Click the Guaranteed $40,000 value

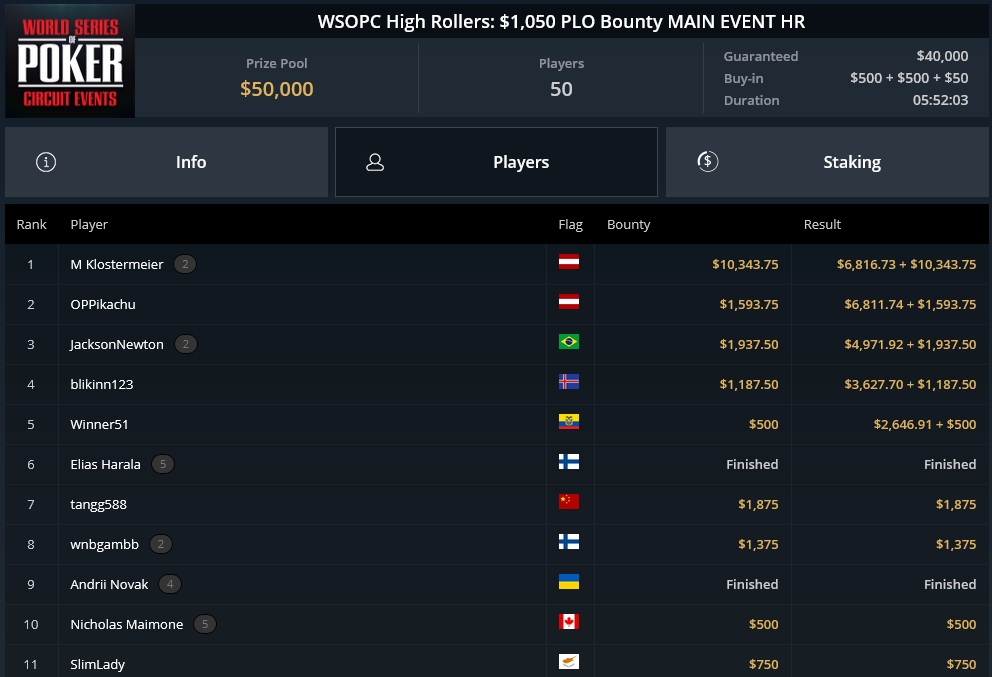pyautogui.click(x=942, y=56)
